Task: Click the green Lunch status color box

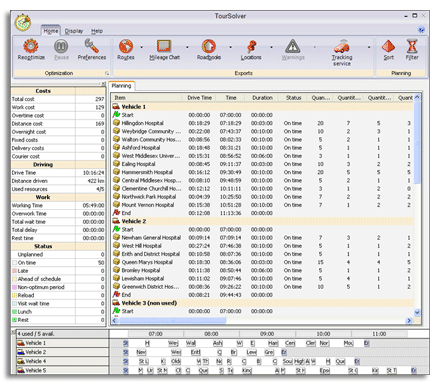Action: coord(14,312)
